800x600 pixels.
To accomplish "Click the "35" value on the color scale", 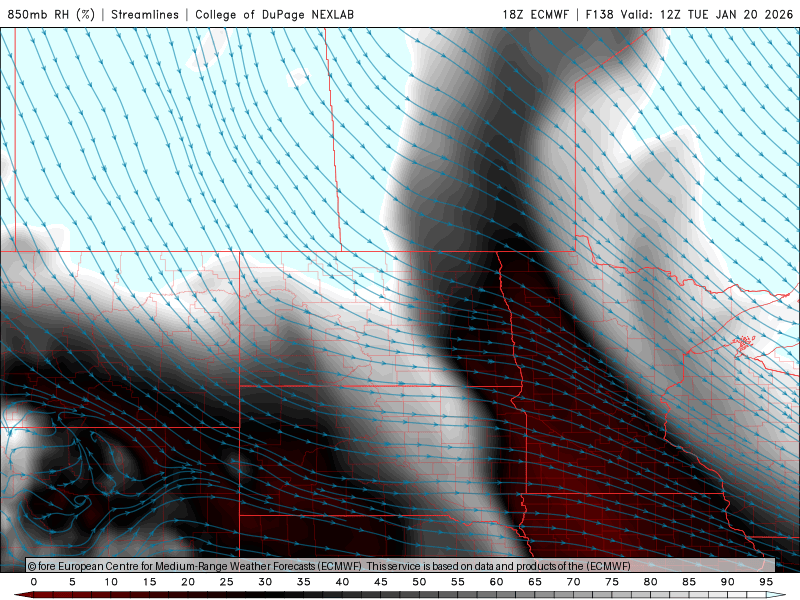I will [304, 582].
